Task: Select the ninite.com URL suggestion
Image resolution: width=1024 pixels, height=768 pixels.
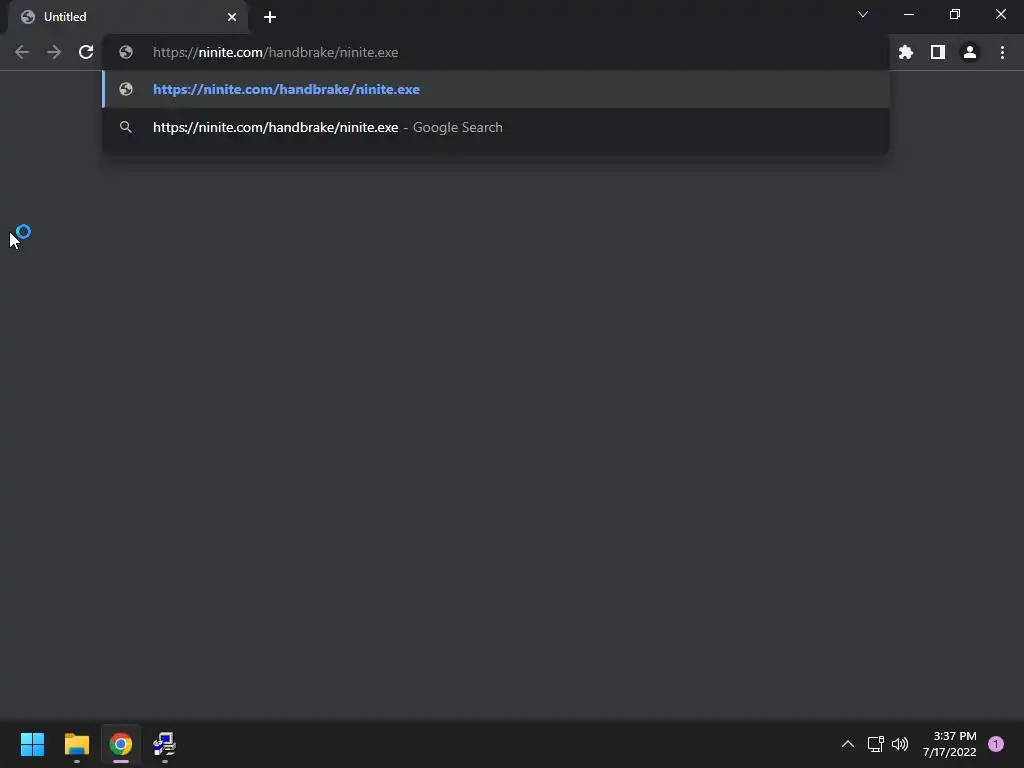Action: click(496, 89)
